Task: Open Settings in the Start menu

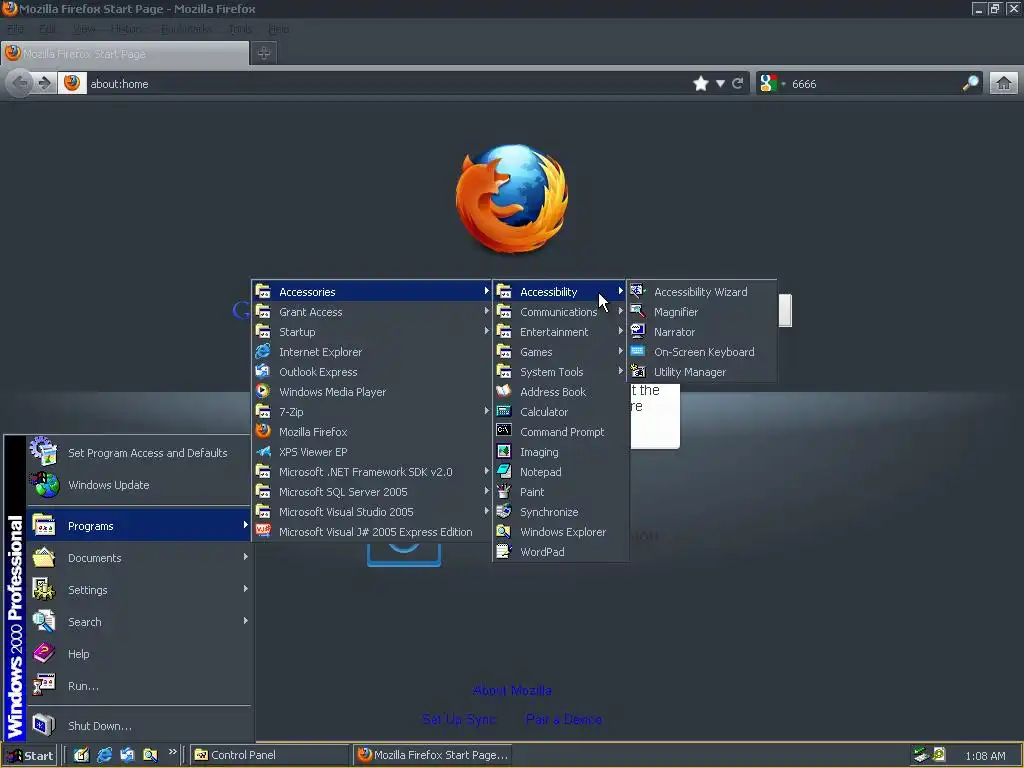Action: (x=140, y=590)
